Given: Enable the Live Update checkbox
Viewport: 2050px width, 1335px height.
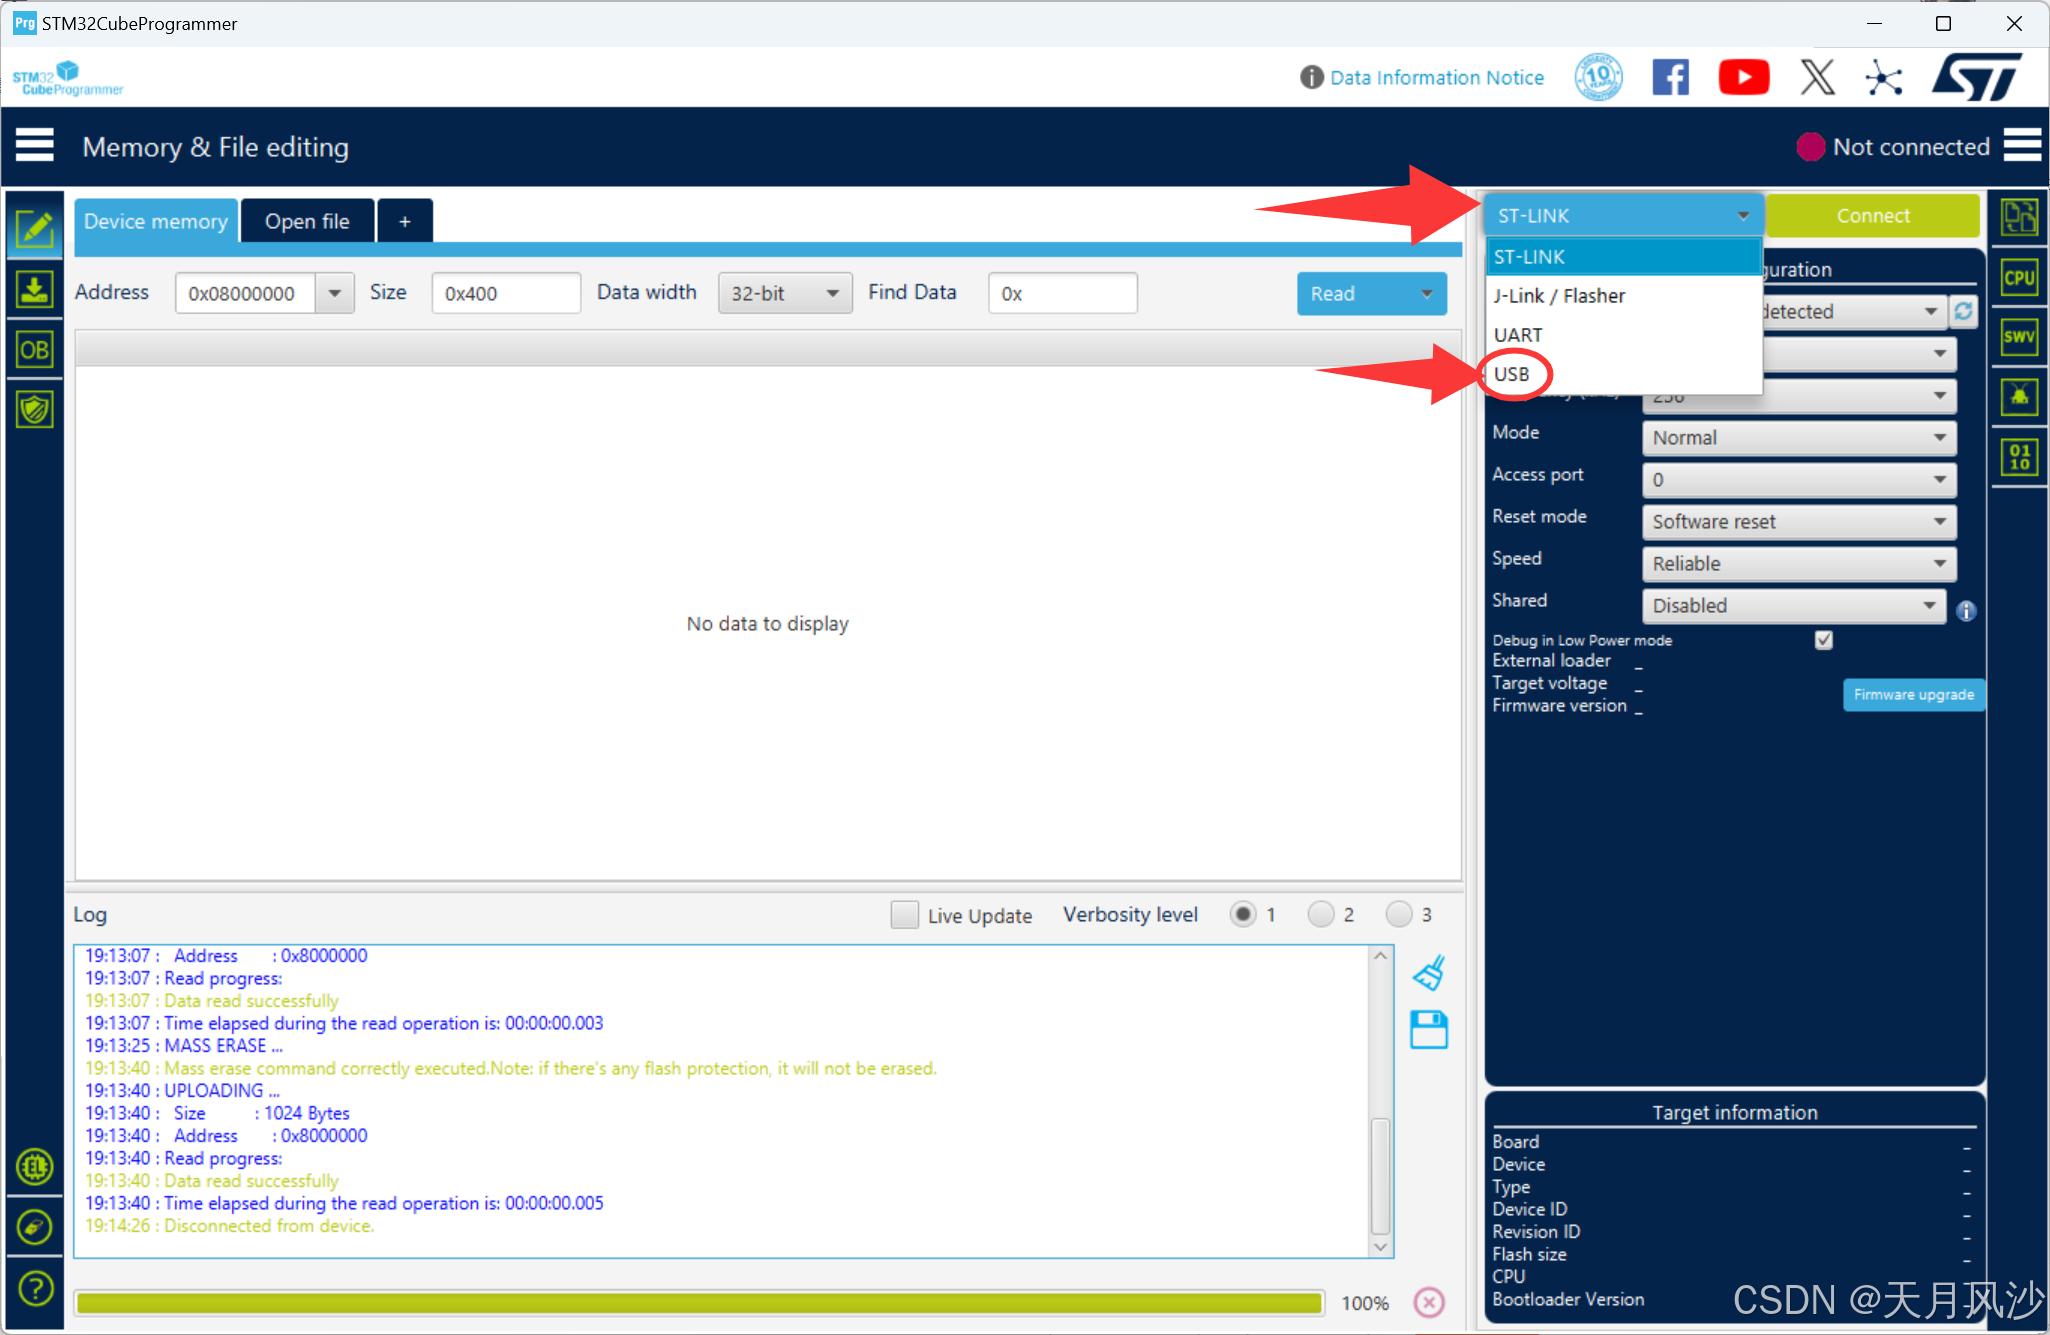Looking at the screenshot, I should 904,915.
